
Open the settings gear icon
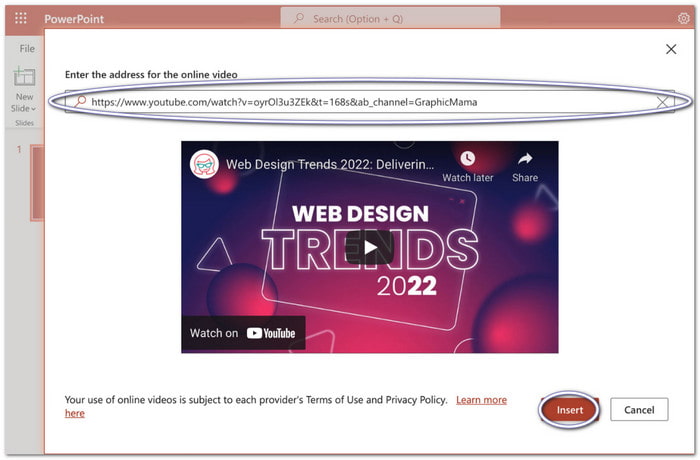coord(683,18)
